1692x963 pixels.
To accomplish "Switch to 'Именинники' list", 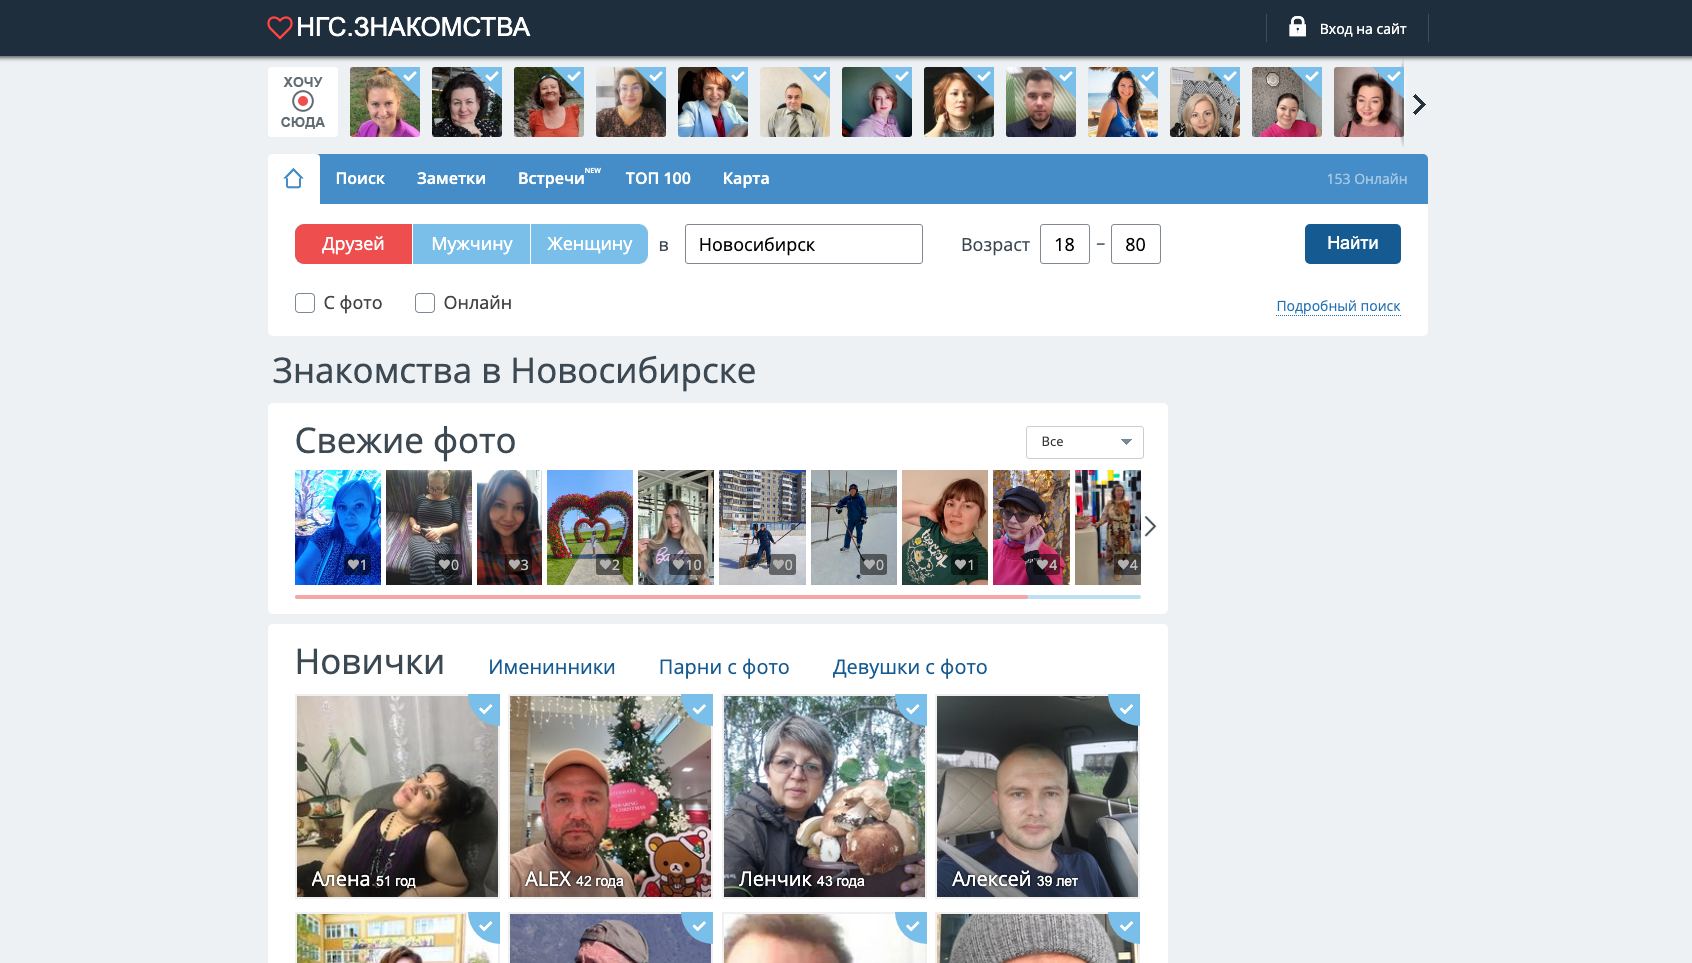I will (x=552, y=667).
